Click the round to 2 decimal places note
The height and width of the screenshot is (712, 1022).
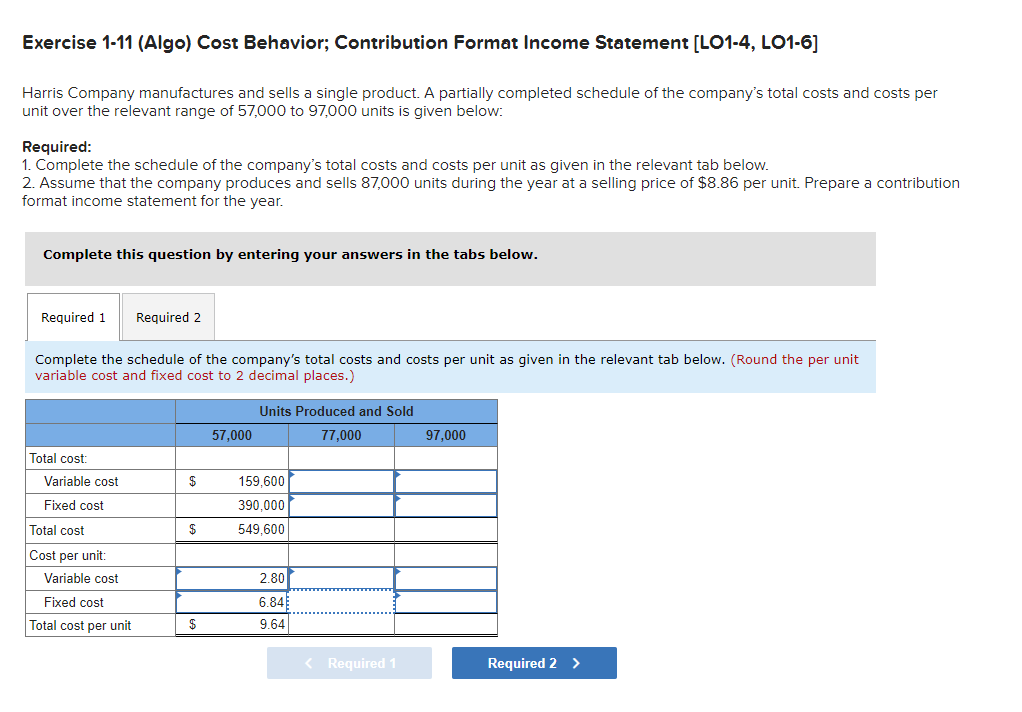point(448,367)
